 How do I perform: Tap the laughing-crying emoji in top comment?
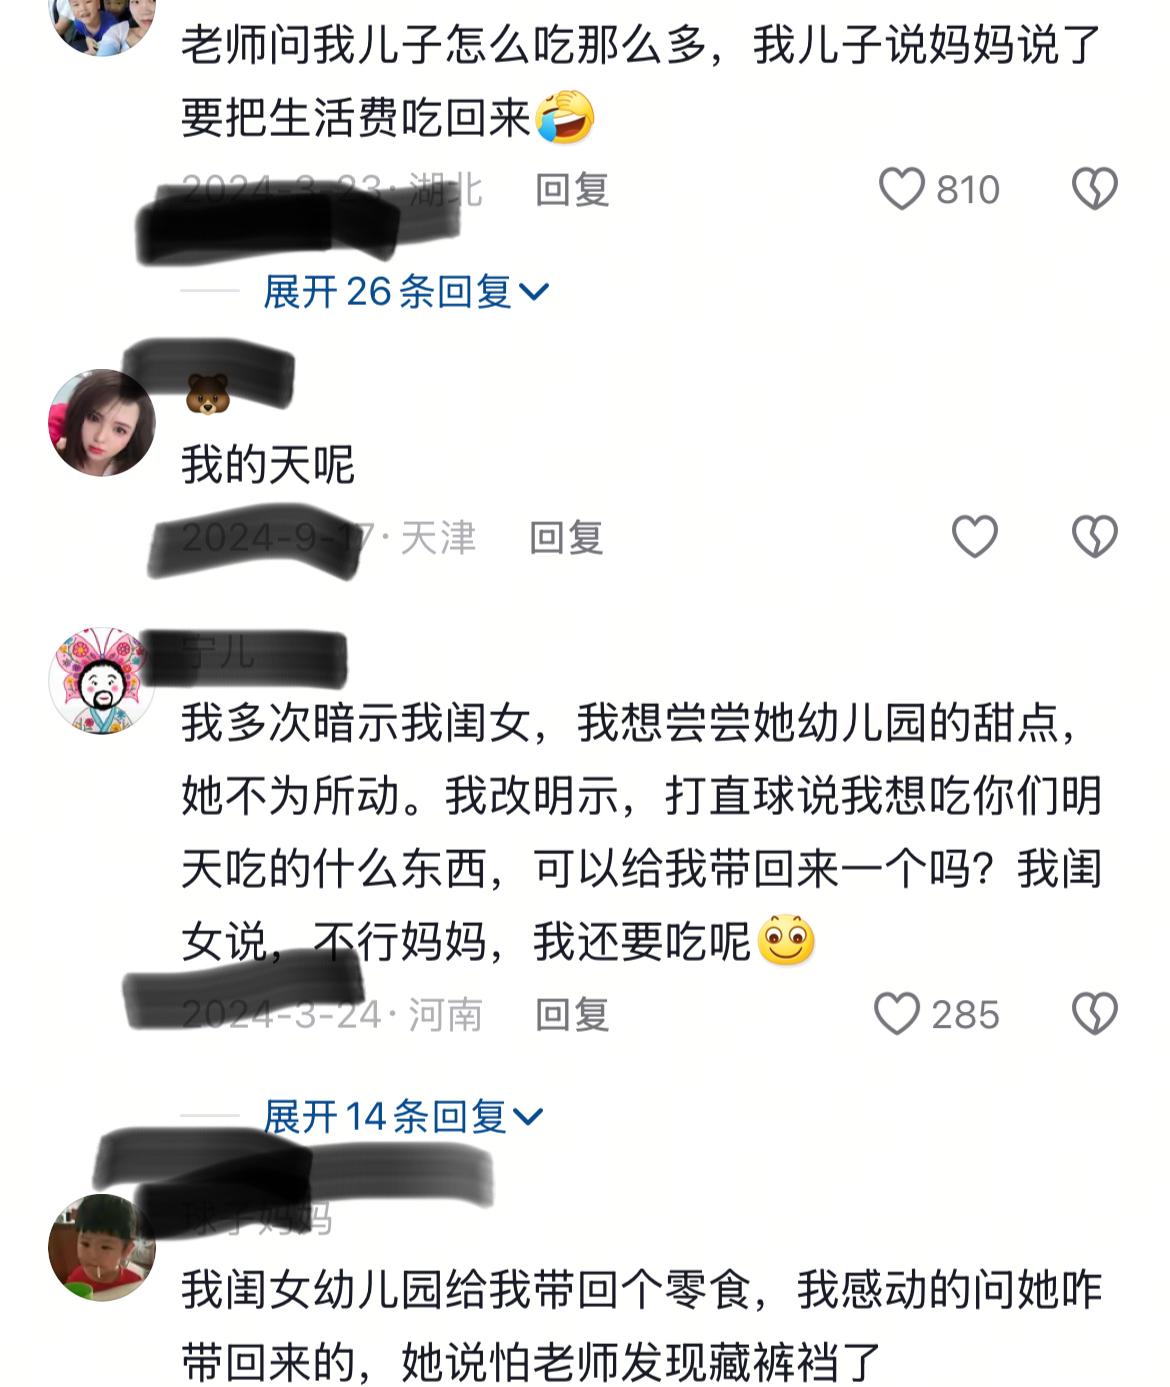tap(565, 117)
